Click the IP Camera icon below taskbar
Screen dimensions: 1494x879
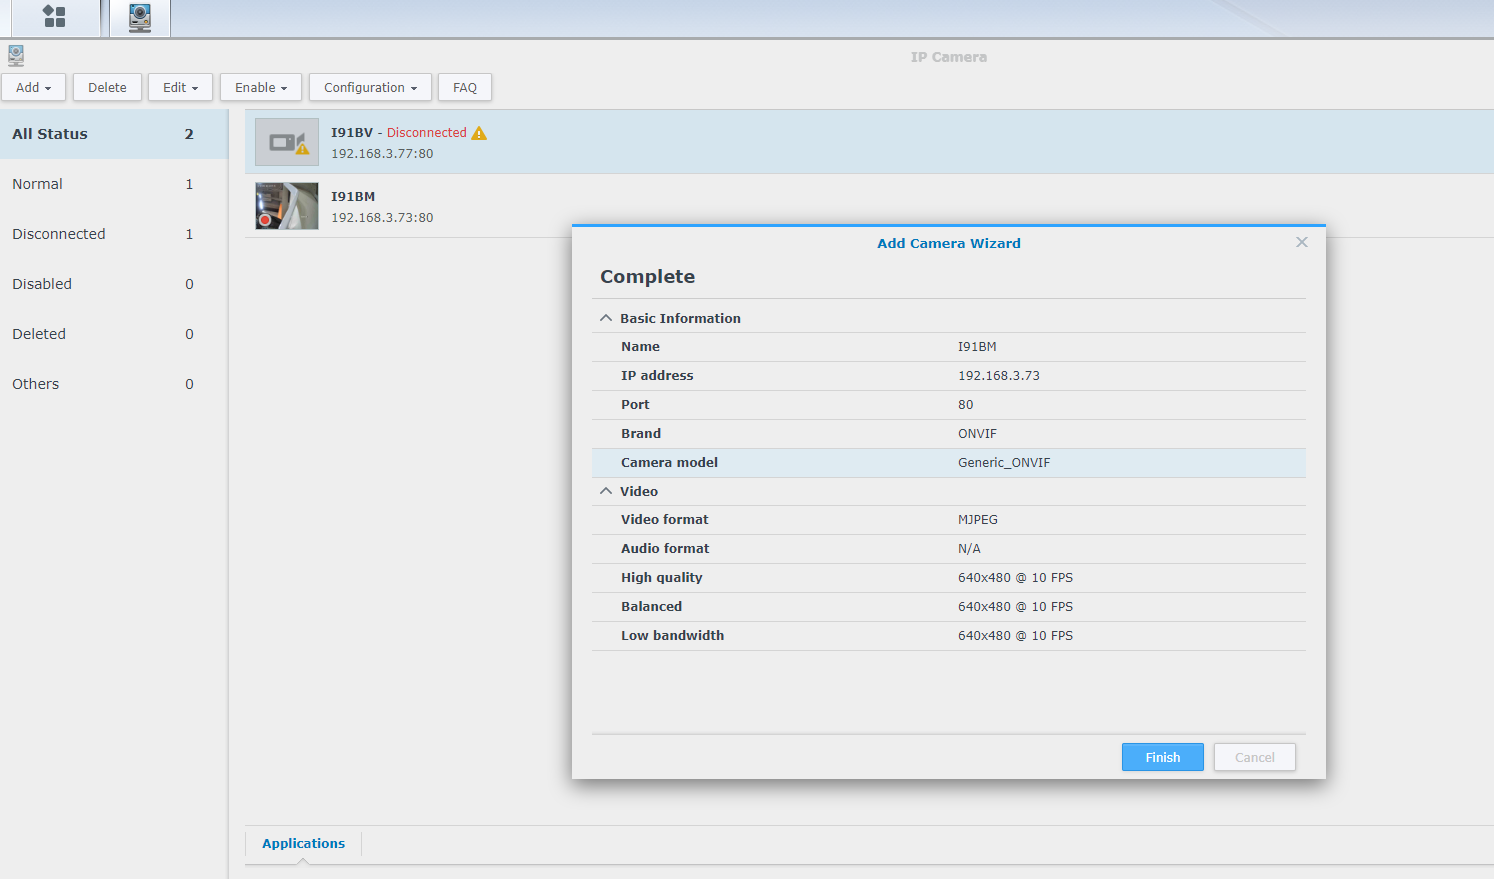click(16, 56)
